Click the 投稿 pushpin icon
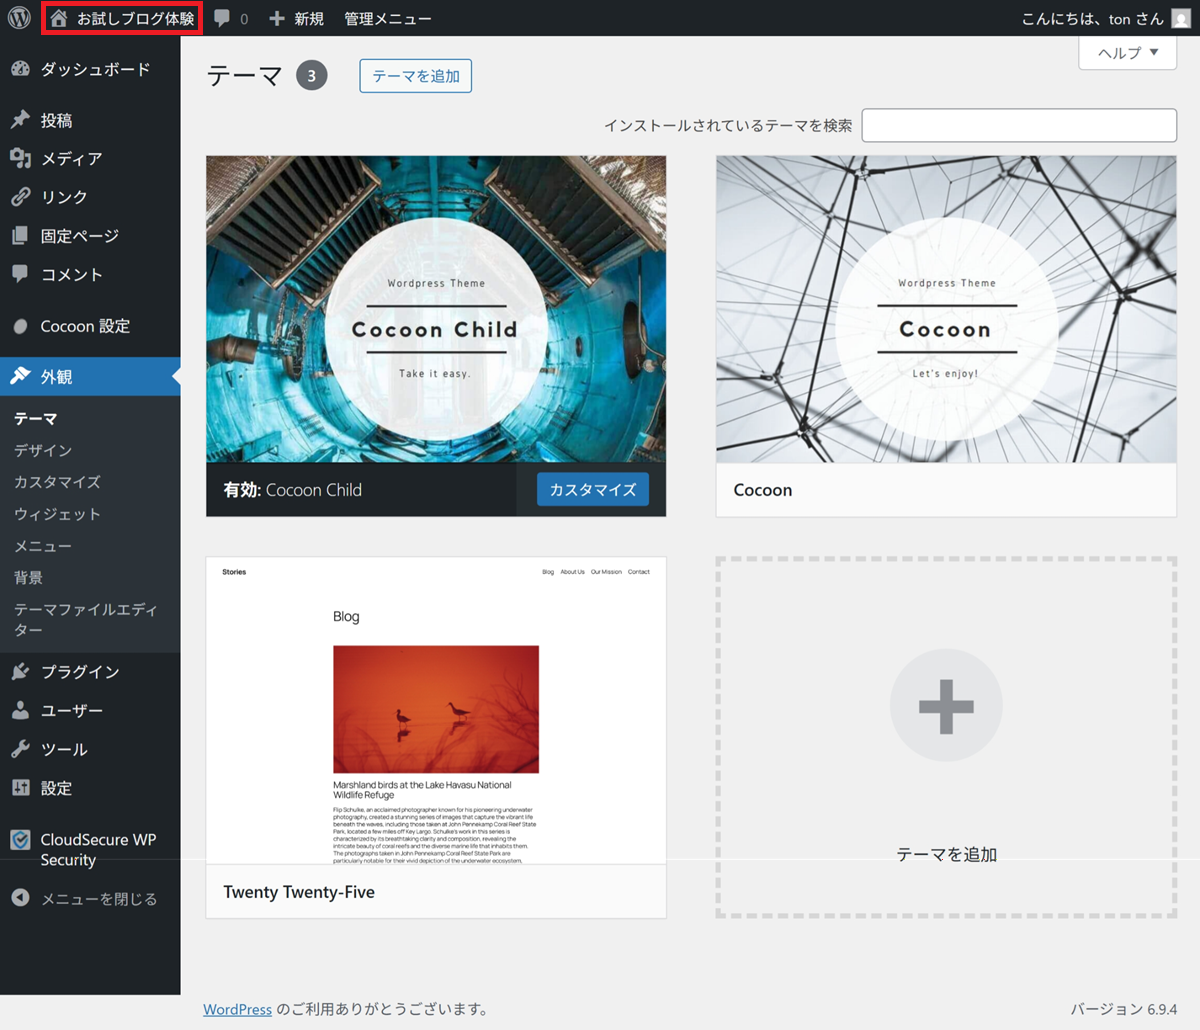This screenshot has width=1200, height=1030. click(x=20, y=120)
